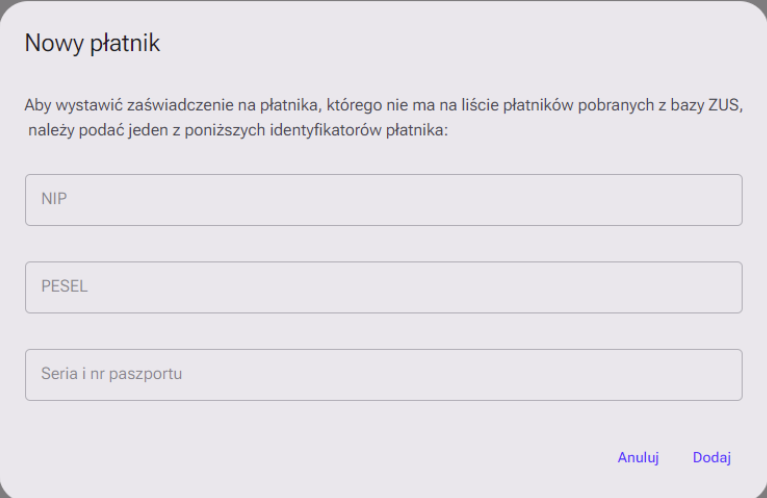Activate the passport series and number box
This screenshot has width=767, height=498.
click(383, 375)
